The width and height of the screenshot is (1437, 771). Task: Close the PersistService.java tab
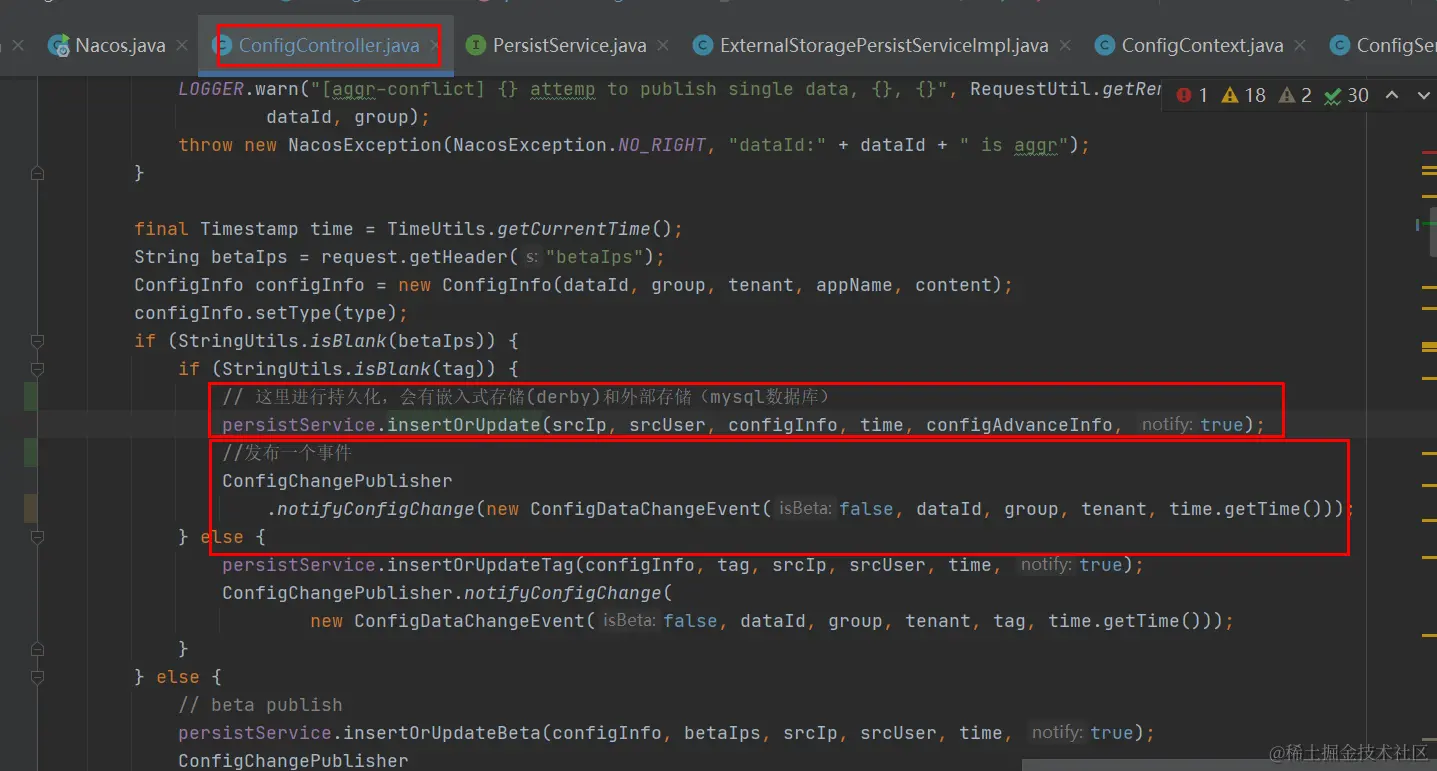pos(665,46)
